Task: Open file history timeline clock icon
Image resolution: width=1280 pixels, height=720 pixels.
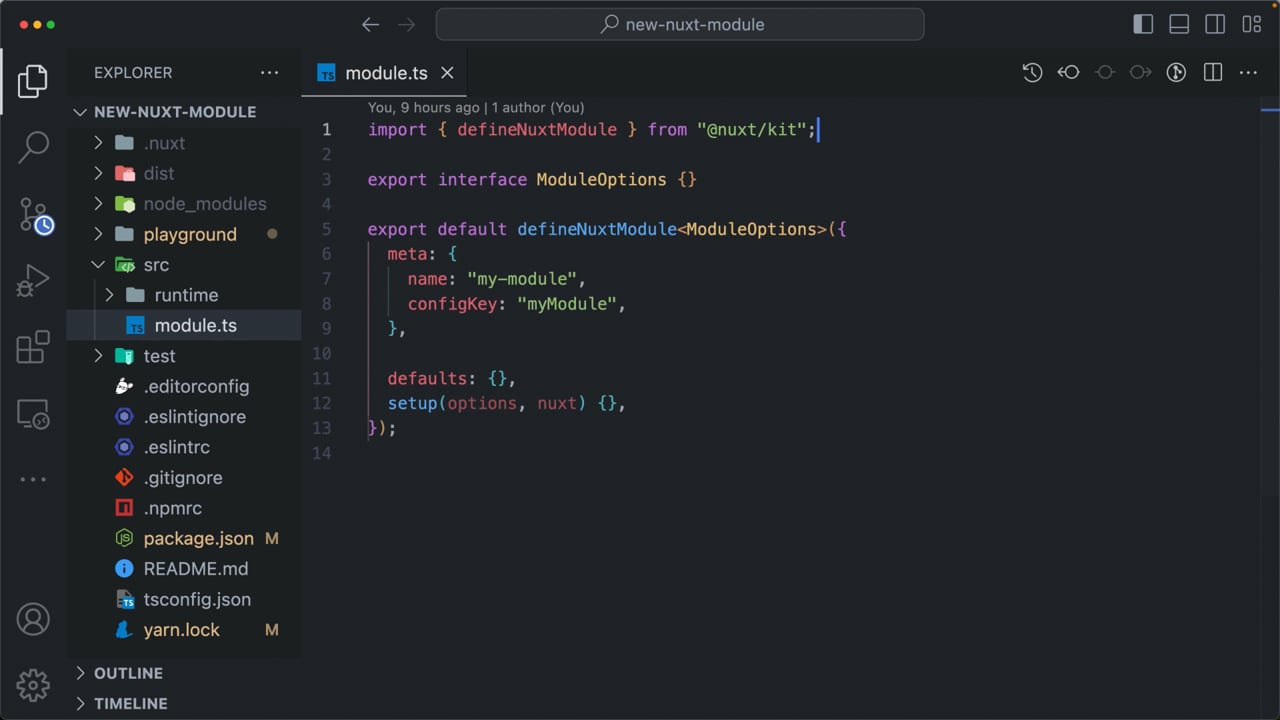Action: pos(1032,72)
